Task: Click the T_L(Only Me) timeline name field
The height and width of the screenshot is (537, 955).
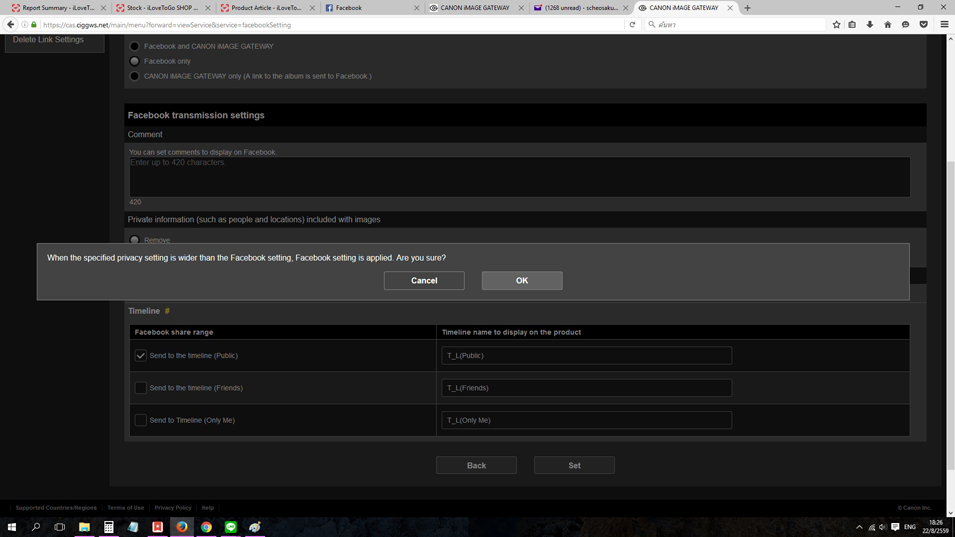Action: pos(587,420)
